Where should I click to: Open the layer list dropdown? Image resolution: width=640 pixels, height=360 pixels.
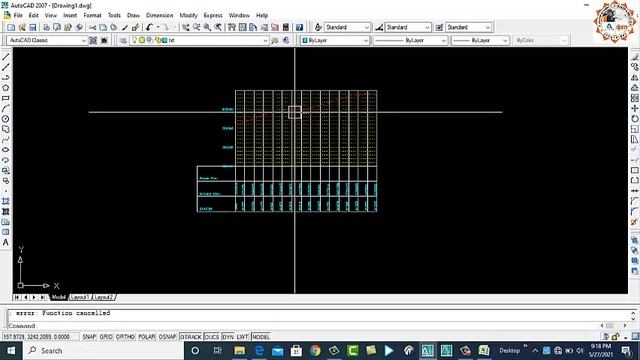pos(199,40)
